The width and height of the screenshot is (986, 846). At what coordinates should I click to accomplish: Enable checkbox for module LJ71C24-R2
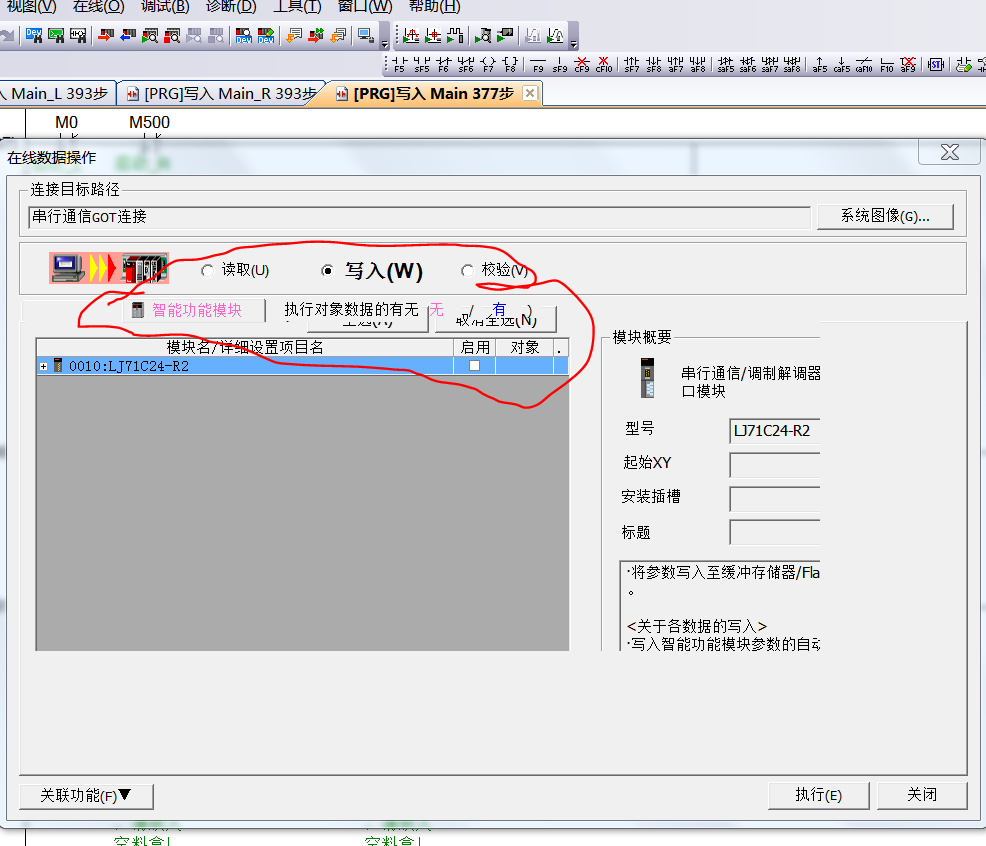point(474,366)
